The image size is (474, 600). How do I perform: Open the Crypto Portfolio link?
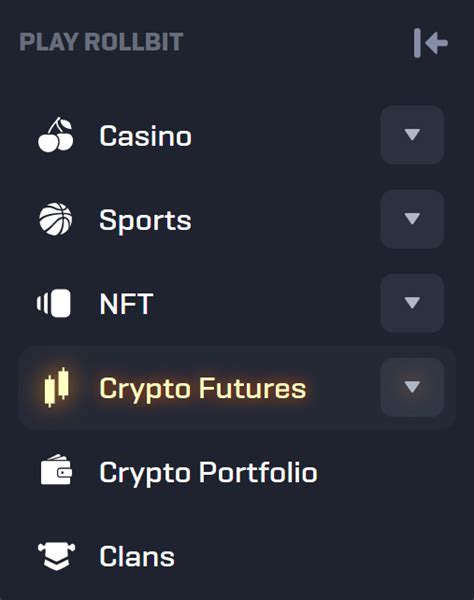[208, 473]
